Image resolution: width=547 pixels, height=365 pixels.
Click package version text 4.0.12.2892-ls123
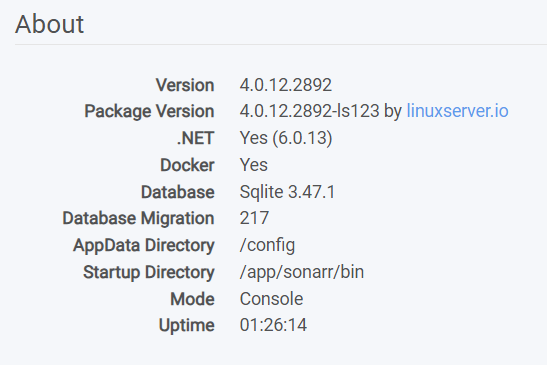click(309, 111)
